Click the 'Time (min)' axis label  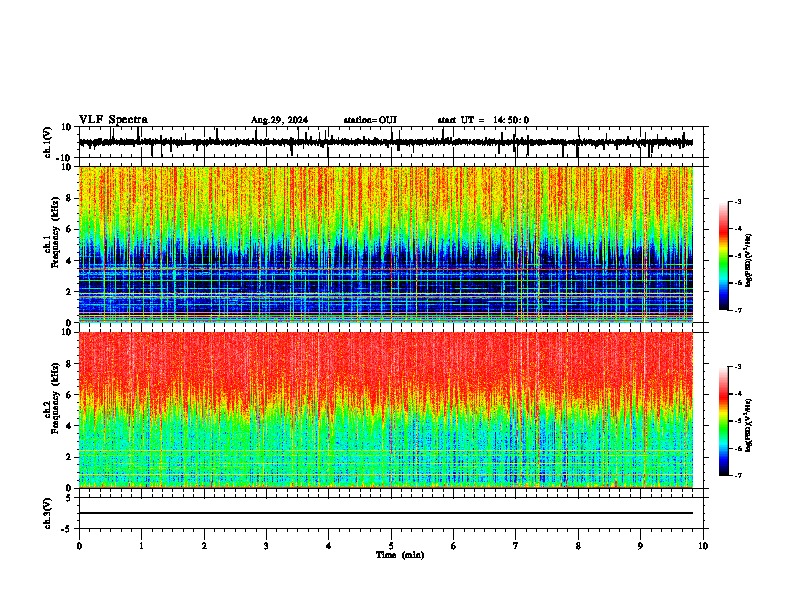(400, 555)
